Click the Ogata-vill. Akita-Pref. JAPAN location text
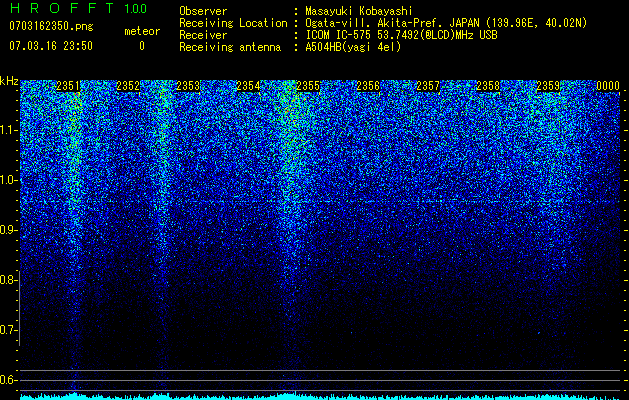The height and width of the screenshot is (400, 629). pos(446,23)
